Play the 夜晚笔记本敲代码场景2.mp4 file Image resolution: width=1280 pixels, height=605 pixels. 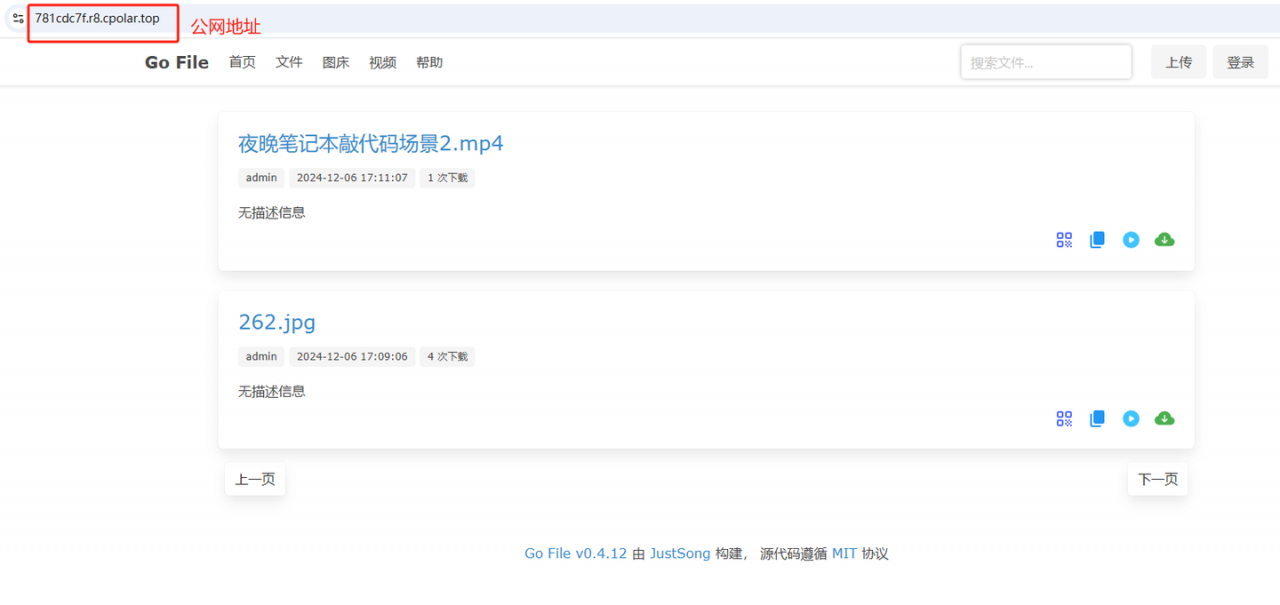[x=1131, y=240]
